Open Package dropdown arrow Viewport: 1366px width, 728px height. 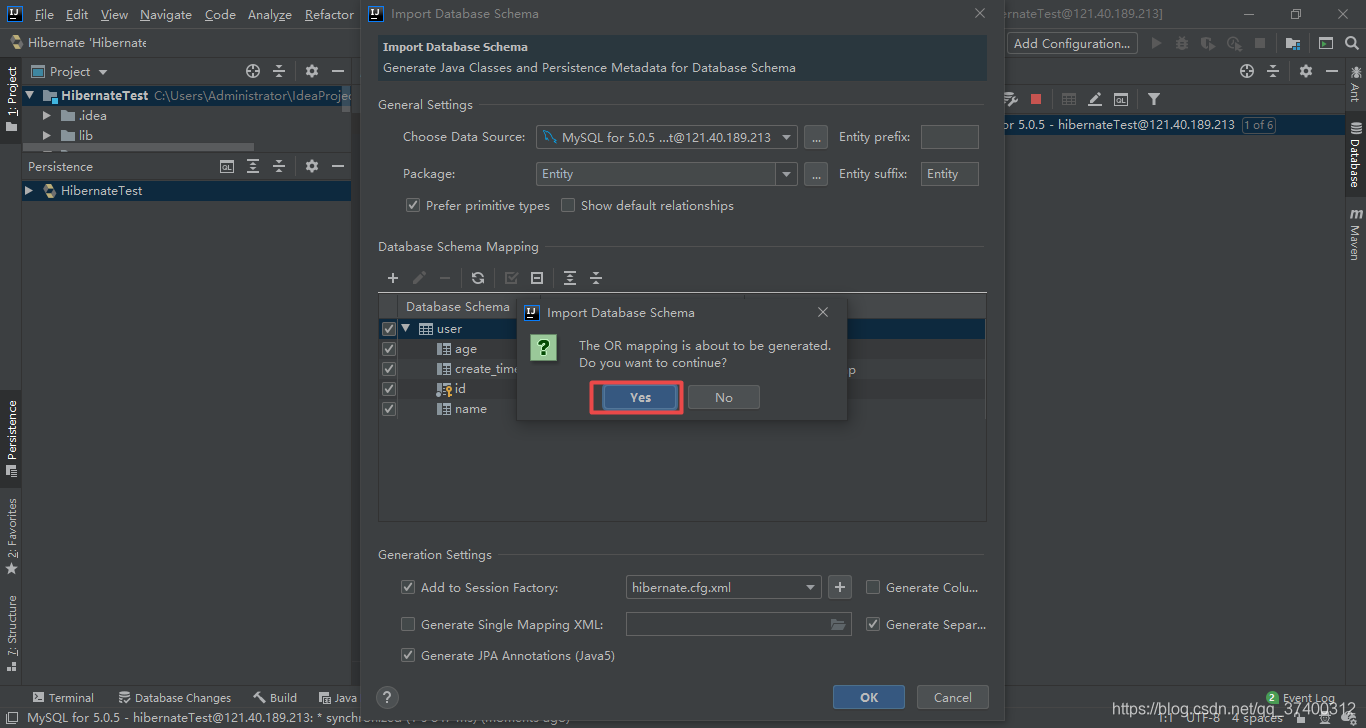pos(787,174)
